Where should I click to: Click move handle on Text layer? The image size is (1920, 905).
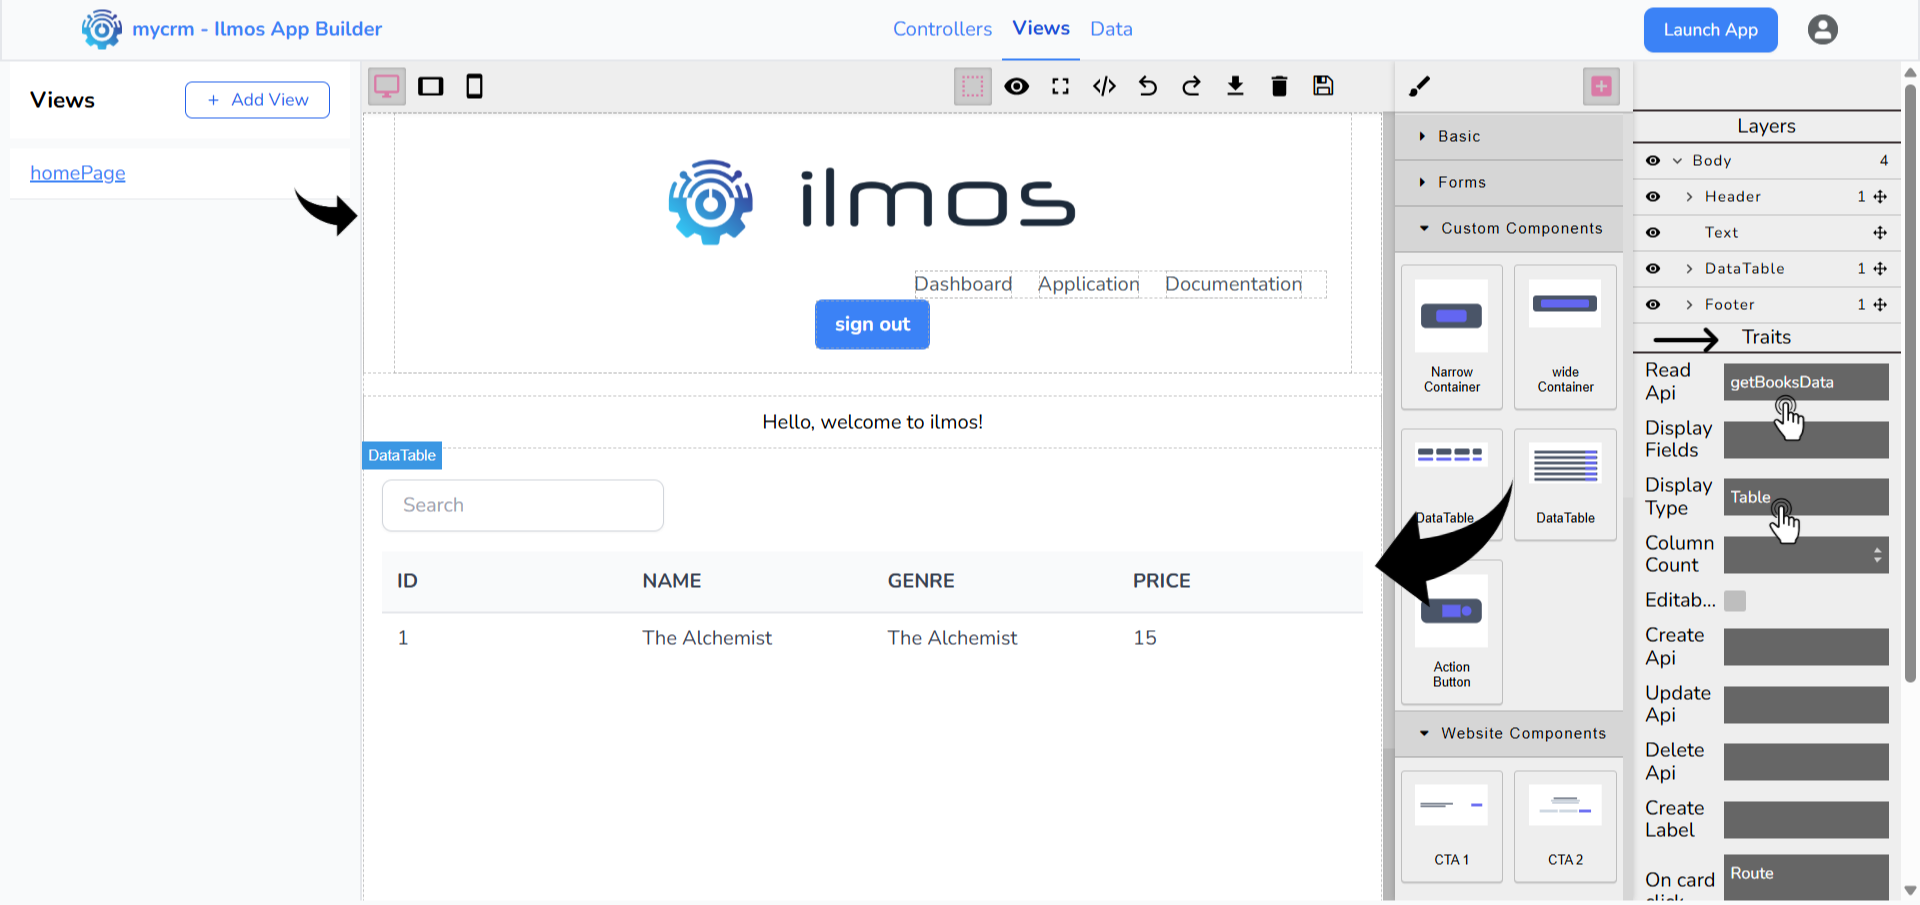click(x=1880, y=233)
